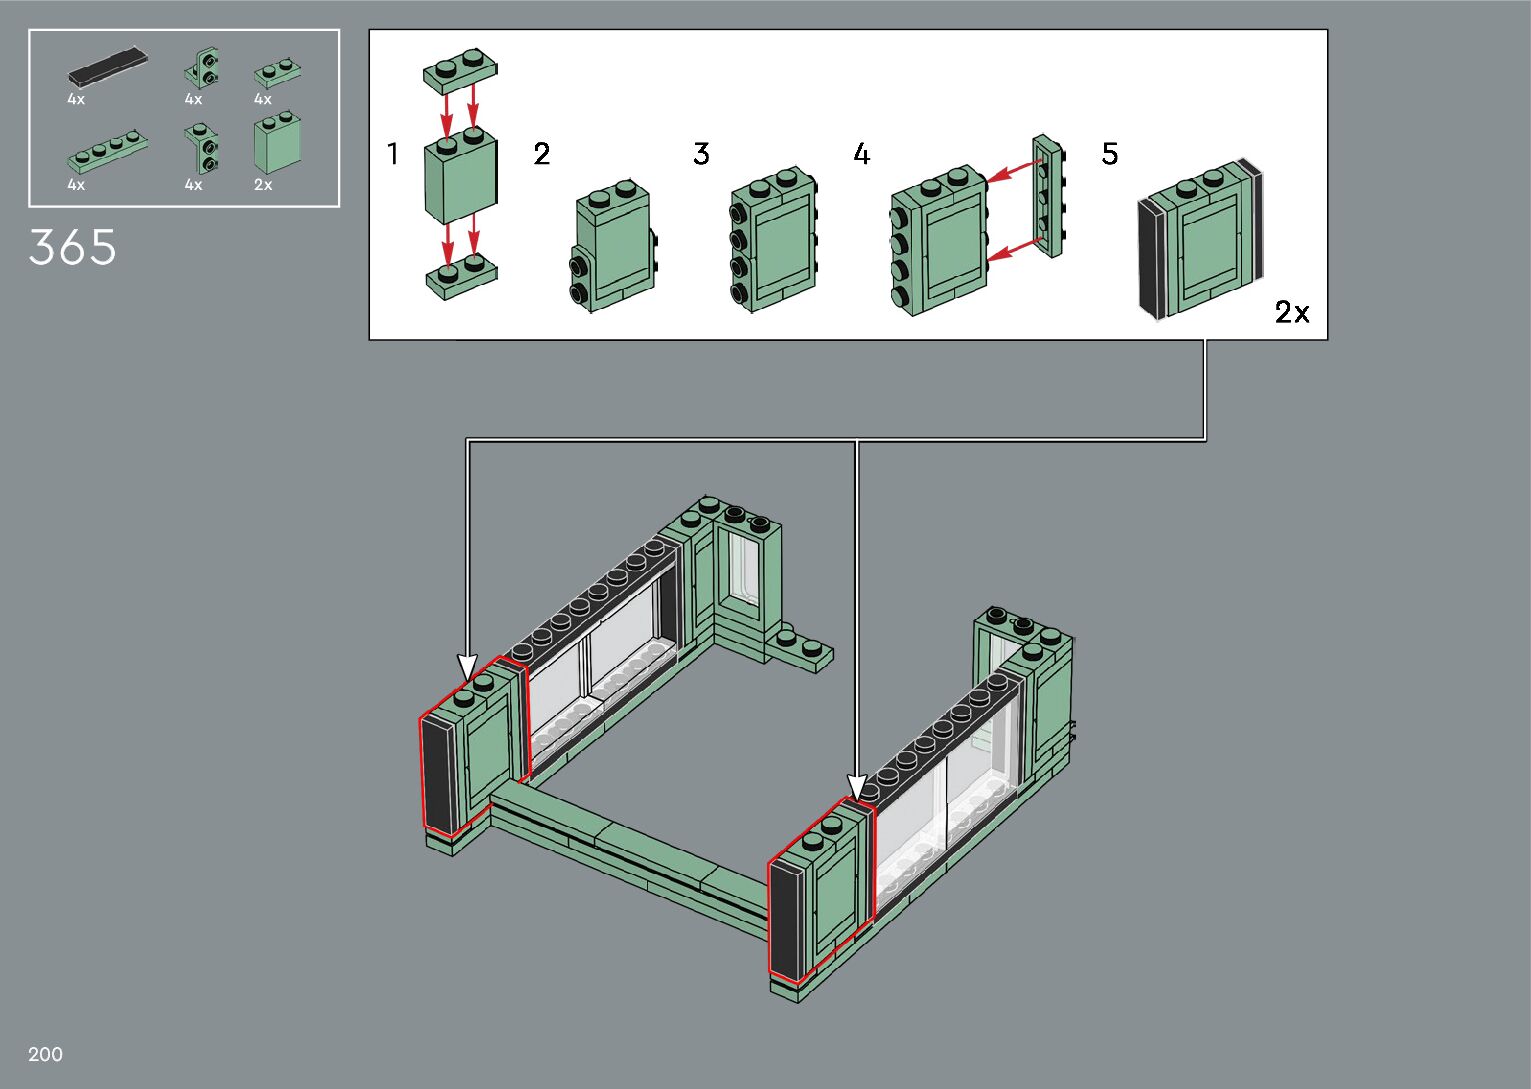
Task: Click the white arrowhead above the right panel
Action: pos(856,786)
